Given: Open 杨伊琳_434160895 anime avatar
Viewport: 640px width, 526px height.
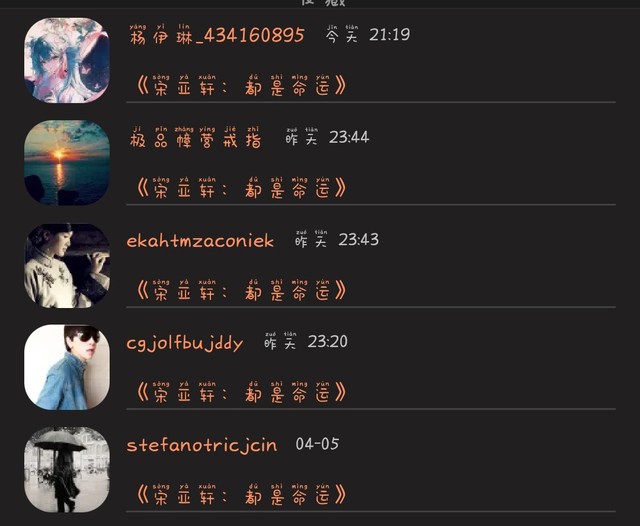Looking at the screenshot, I should (67, 60).
